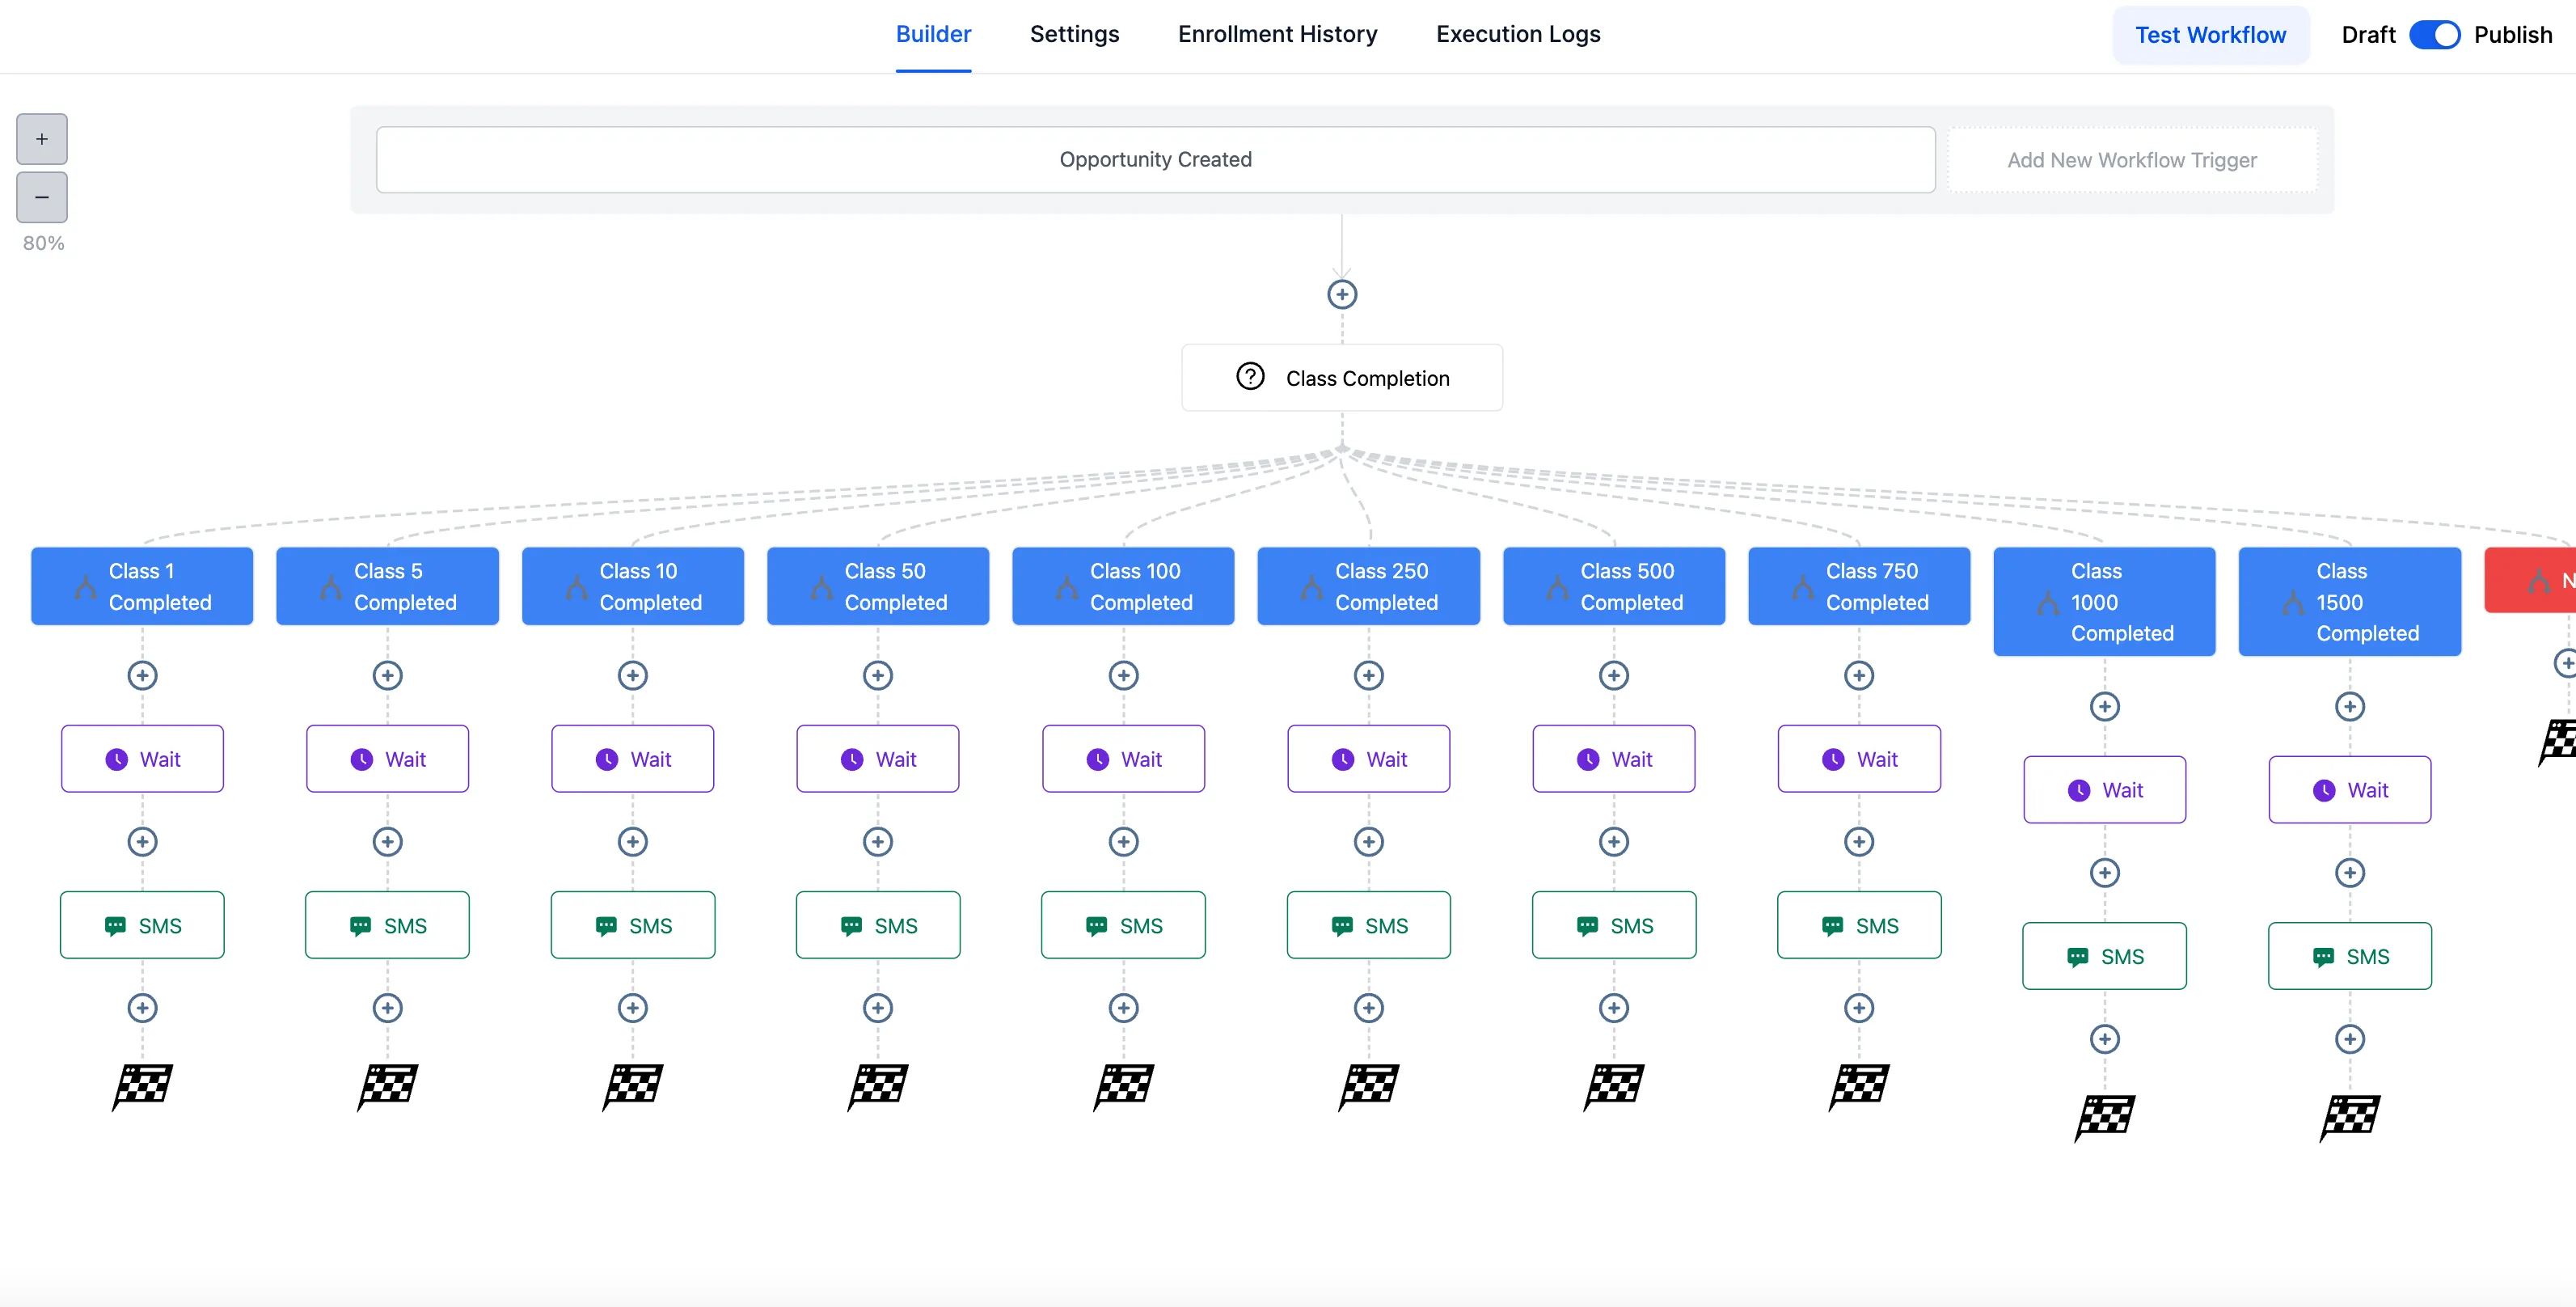Add step between Wait and SMS in Class 250
Viewport: 2576px width, 1307px height.
click(x=1369, y=841)
